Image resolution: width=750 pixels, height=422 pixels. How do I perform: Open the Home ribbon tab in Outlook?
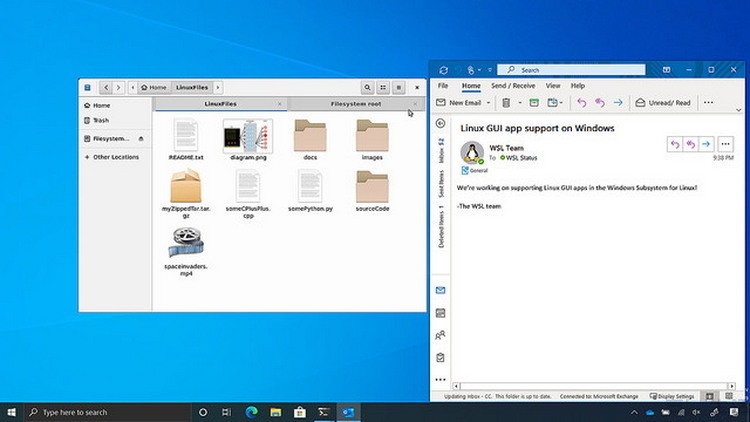click(x=471, y=86)
